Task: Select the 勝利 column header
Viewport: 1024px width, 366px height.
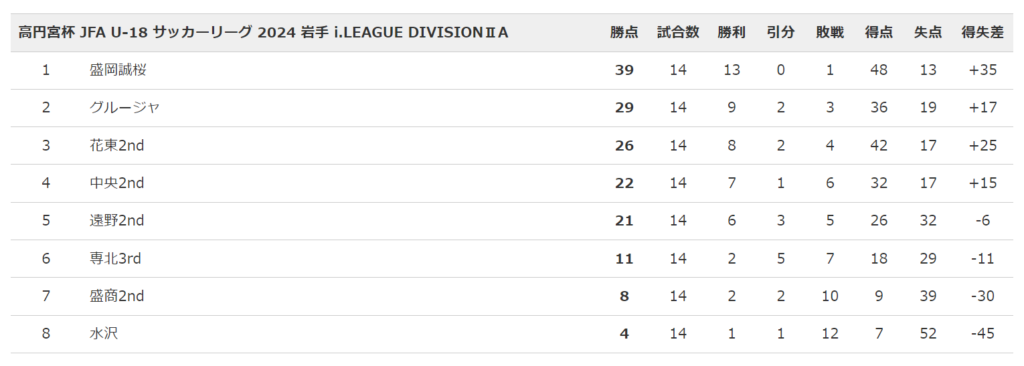Action: 731,33
